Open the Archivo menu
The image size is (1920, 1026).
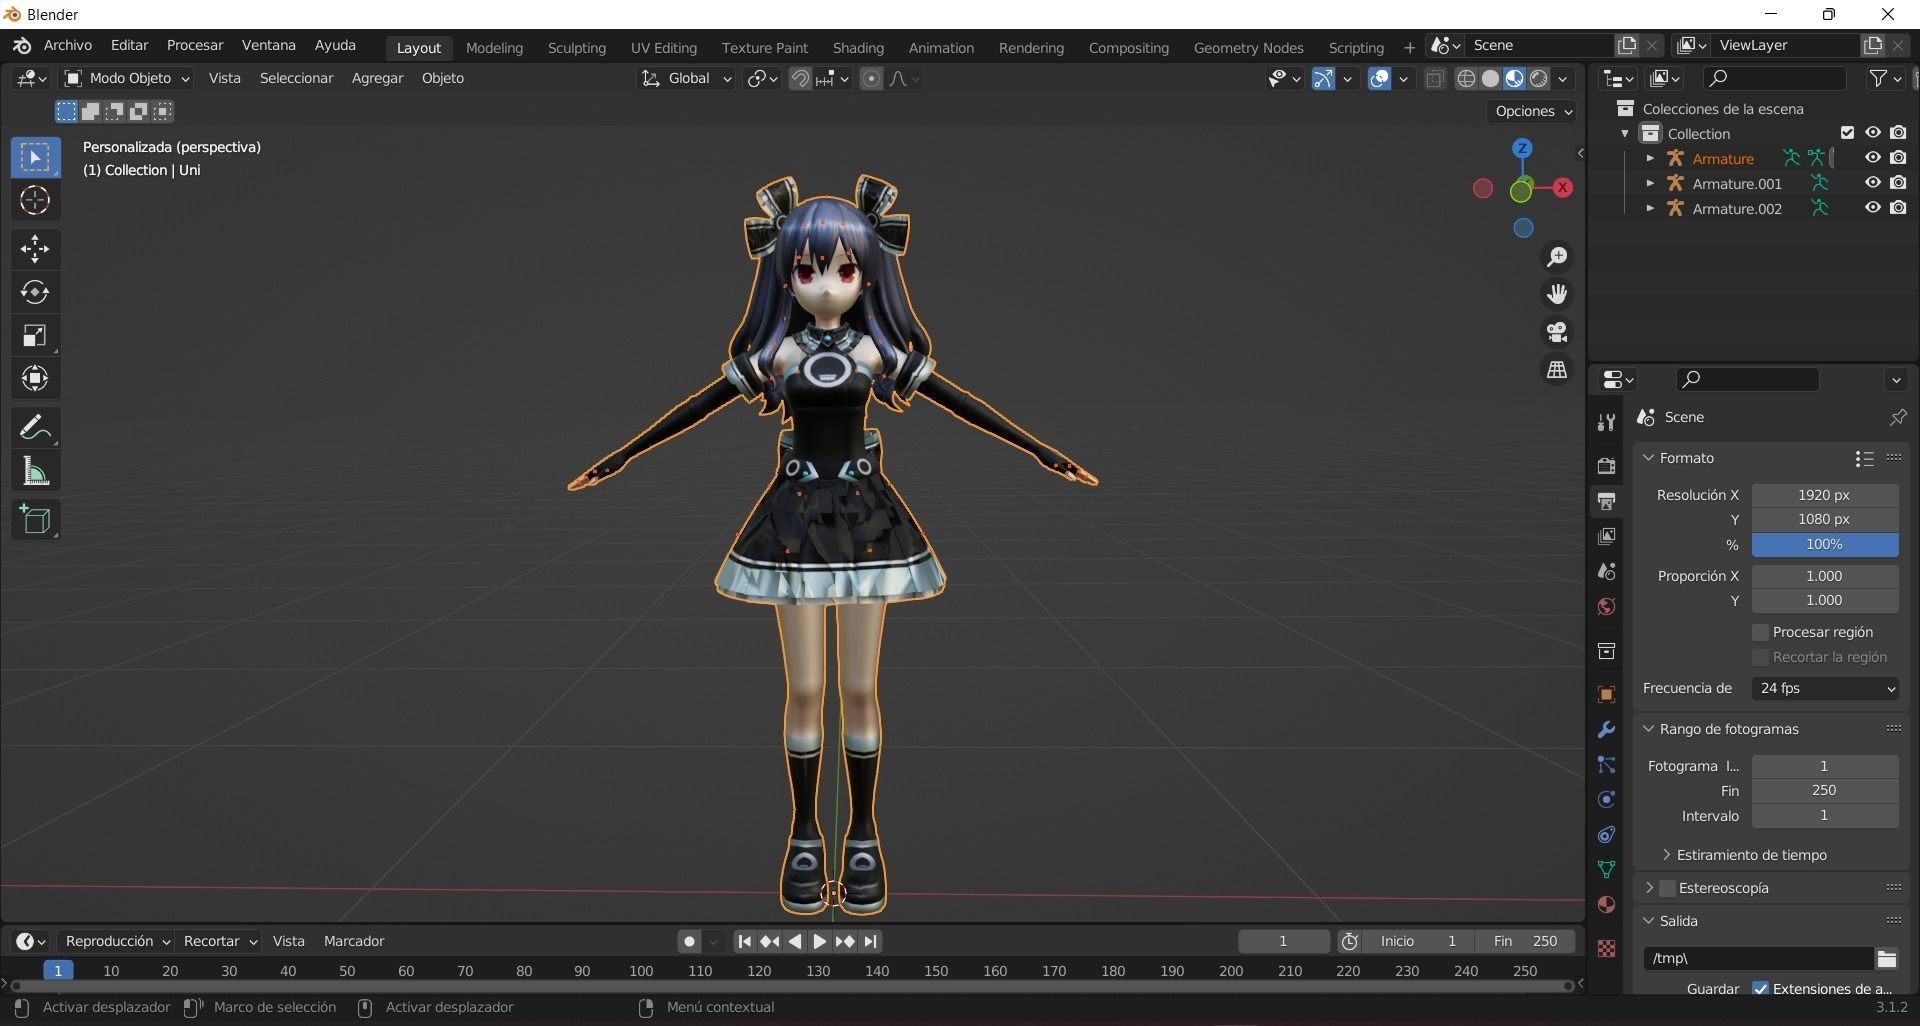click(68, 46)
